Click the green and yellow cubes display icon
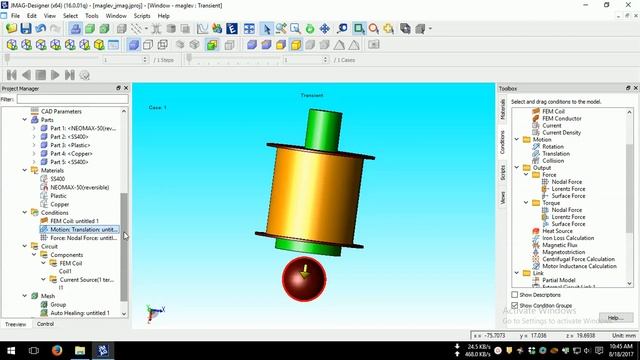The image size is (640, 360). [212, 44]
